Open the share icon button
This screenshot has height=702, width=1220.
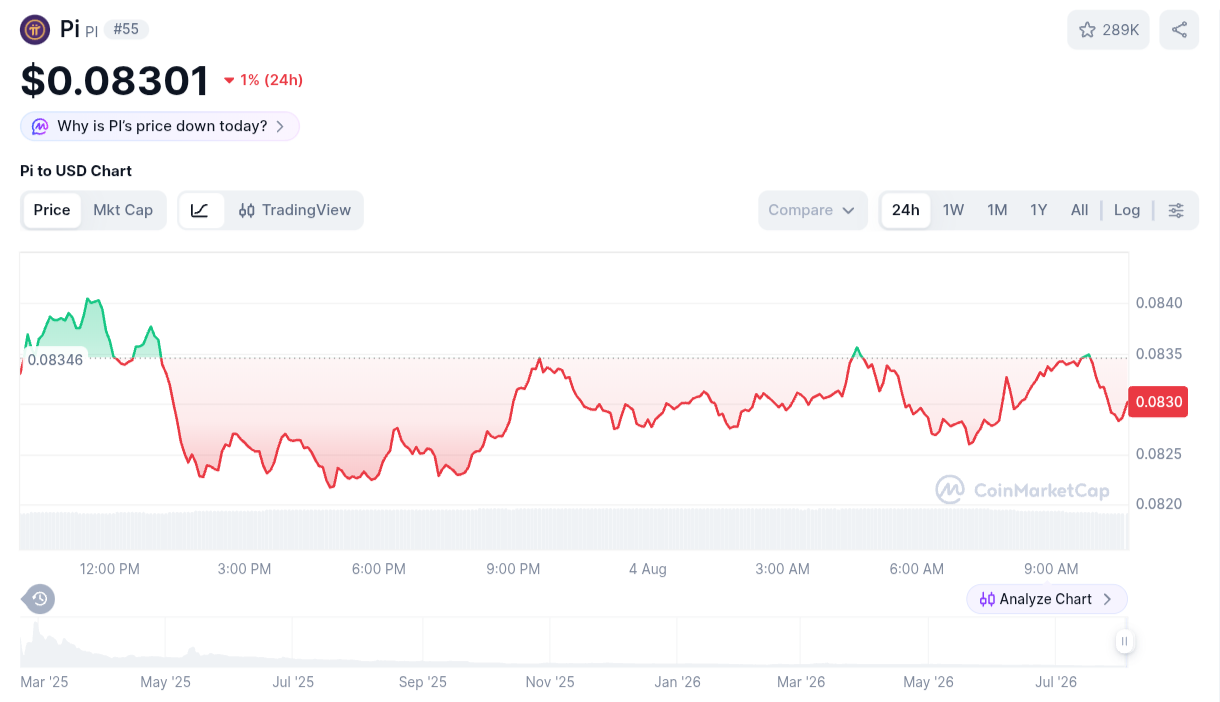point(1179,30)
